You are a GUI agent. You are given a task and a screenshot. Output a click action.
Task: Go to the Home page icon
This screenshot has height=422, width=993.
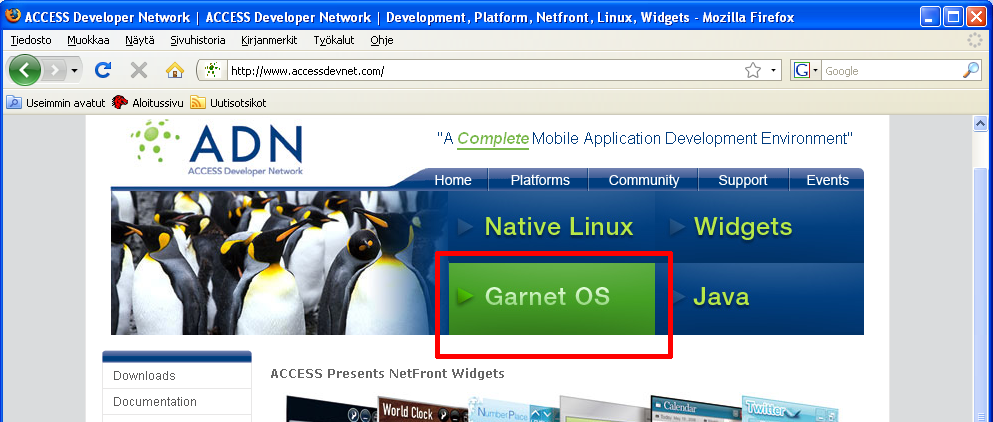tap(175, 70)
